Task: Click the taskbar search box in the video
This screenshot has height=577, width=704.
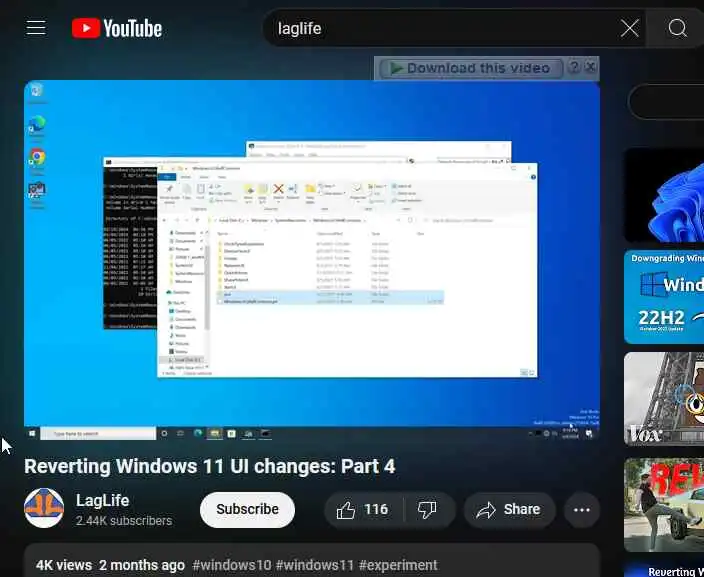Action: 98,434
